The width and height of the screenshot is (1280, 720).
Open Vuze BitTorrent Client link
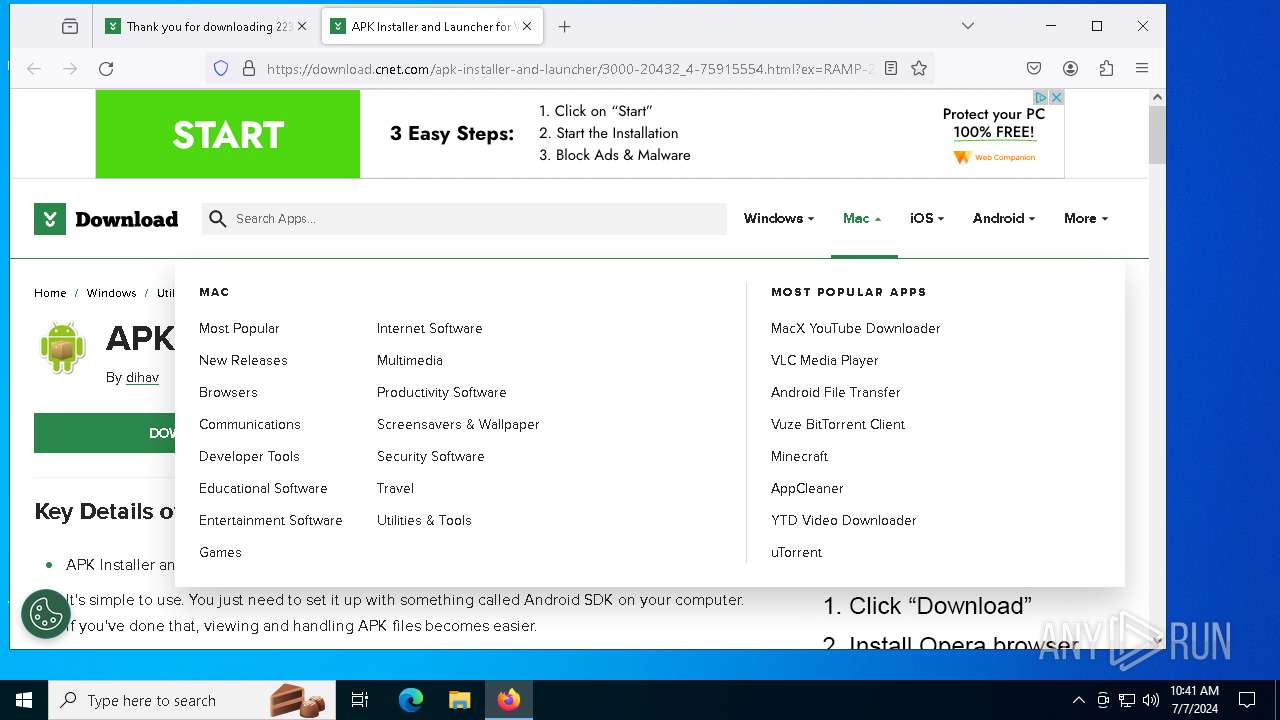pos(838,424)
